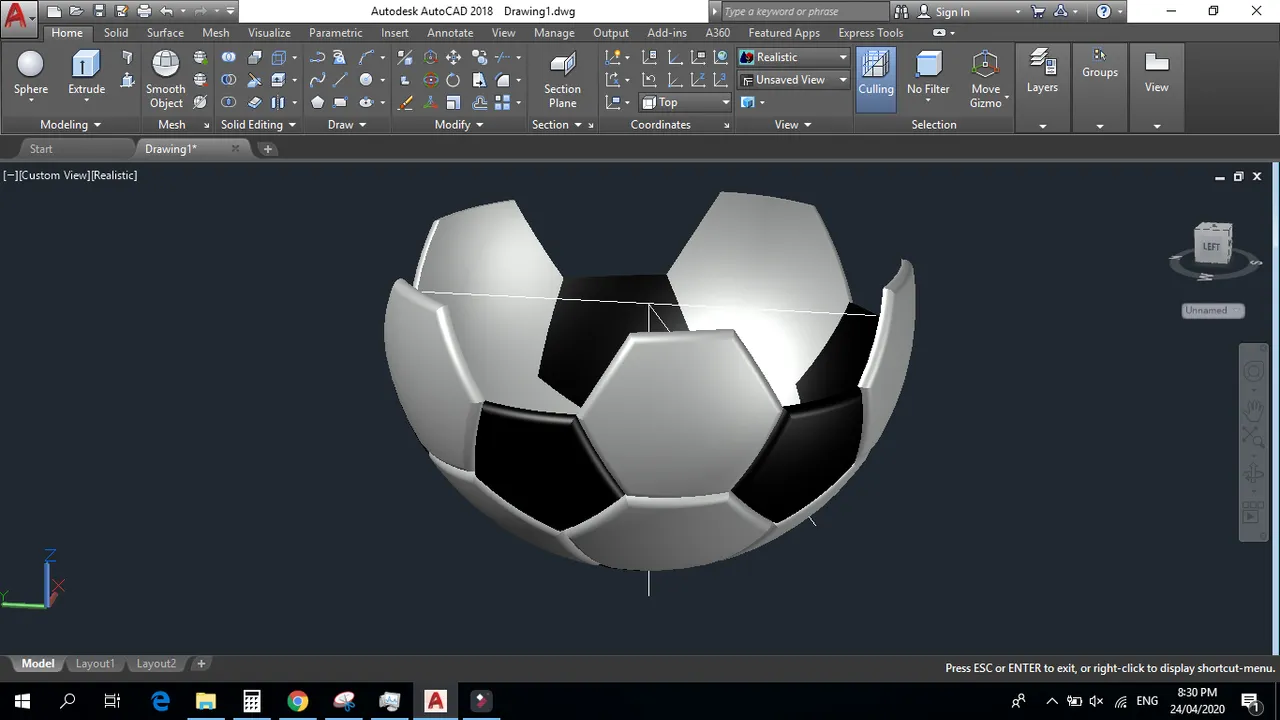Open the Surface ribbon tab
1280x720 pixels.
click(x=165, y=33)
